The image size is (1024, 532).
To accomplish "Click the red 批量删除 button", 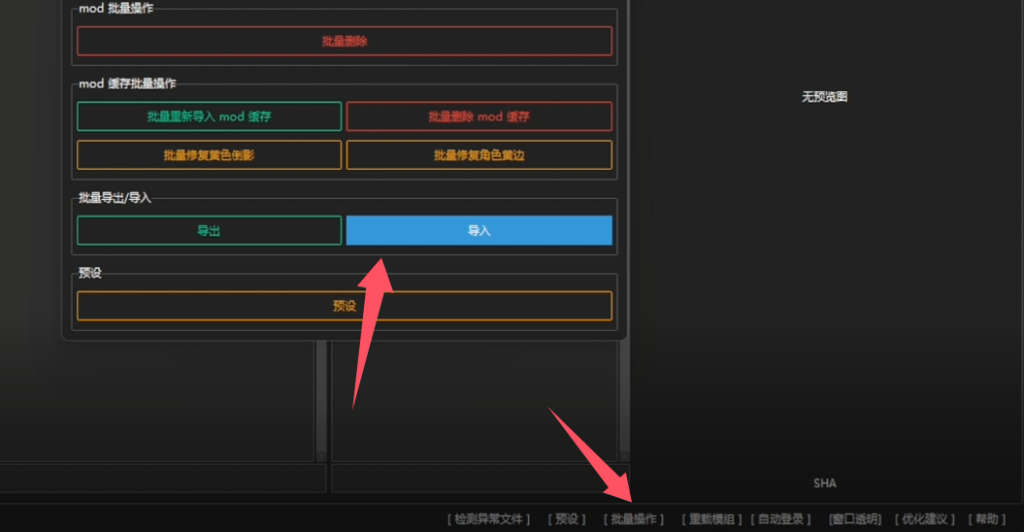I will pos(344,41).
